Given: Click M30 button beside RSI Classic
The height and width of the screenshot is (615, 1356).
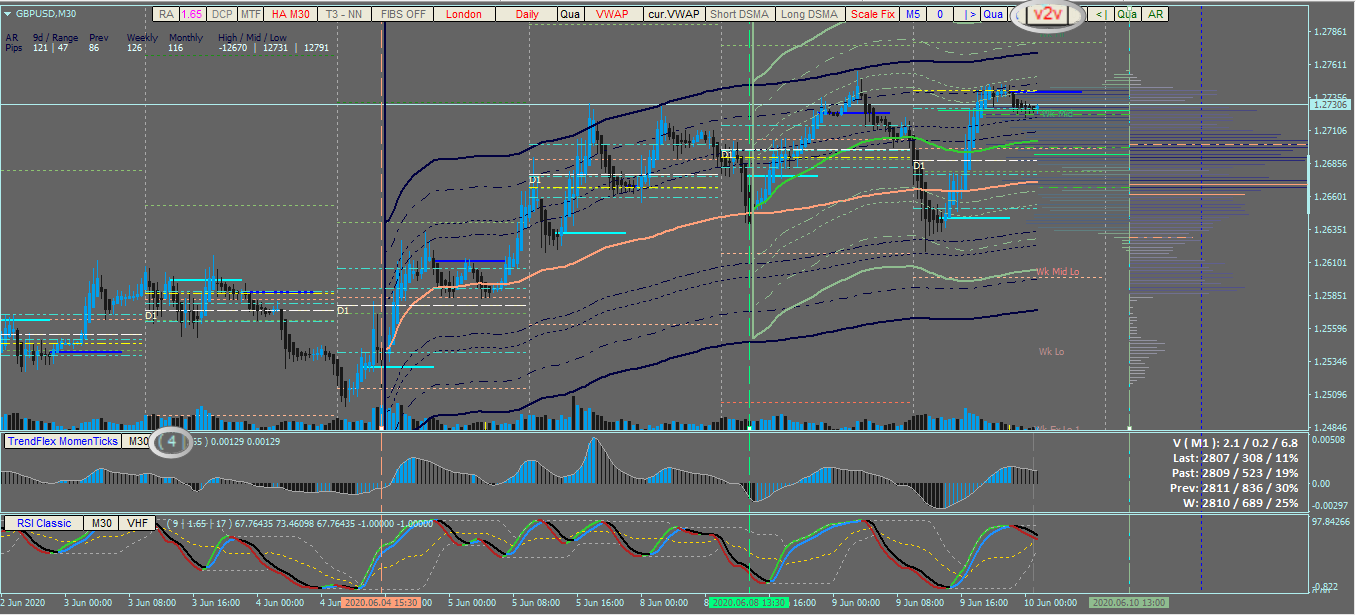Looking at the screenshot, I should 100,523.
